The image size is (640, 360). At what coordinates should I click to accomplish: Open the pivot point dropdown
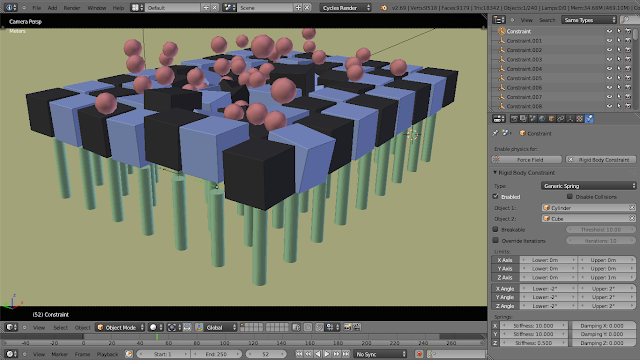click(x=174, y=327)
